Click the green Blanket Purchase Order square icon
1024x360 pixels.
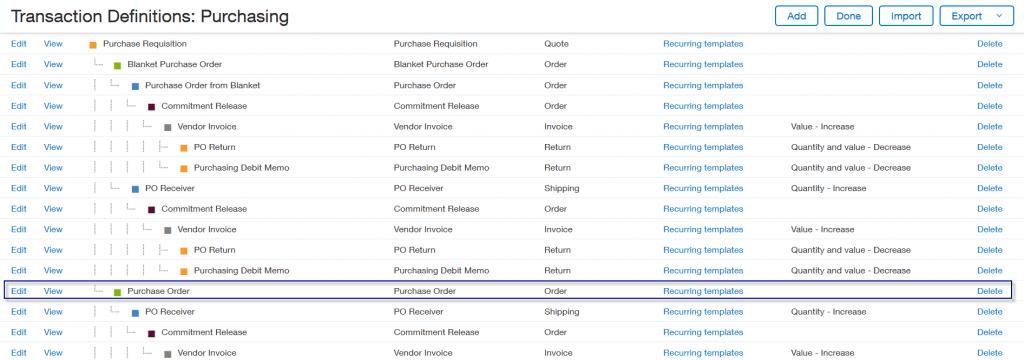pyautogui.click(x=118, y=66)
